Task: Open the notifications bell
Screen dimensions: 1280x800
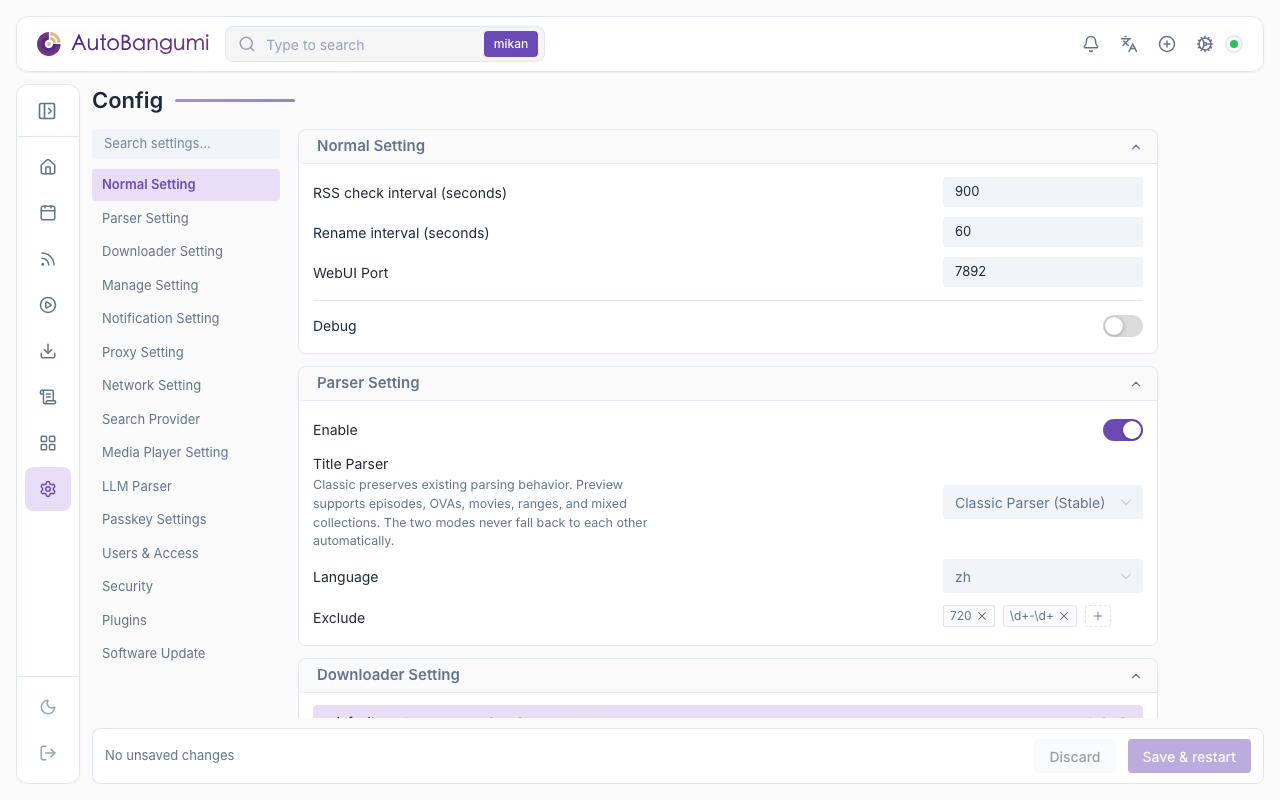Action: 1091,44
